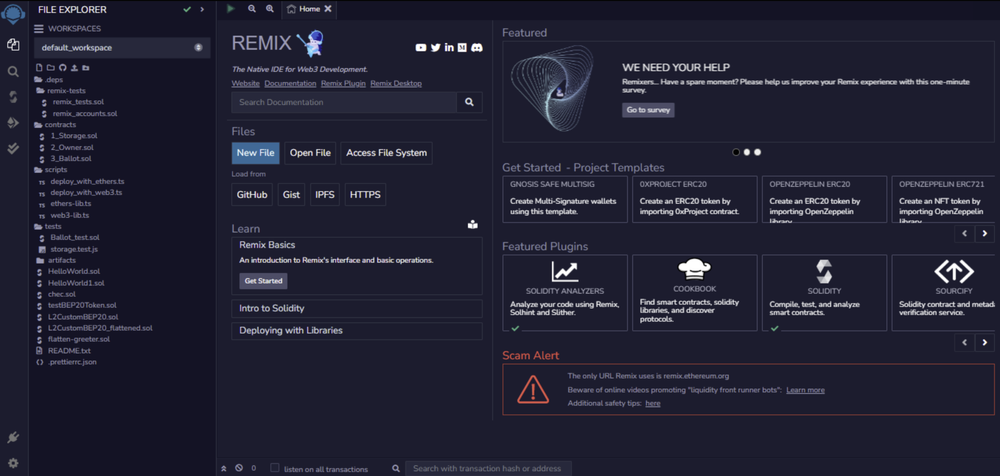Click the upload file icon in explorer
Screen dimensions: 1000x476
(74, 68)
